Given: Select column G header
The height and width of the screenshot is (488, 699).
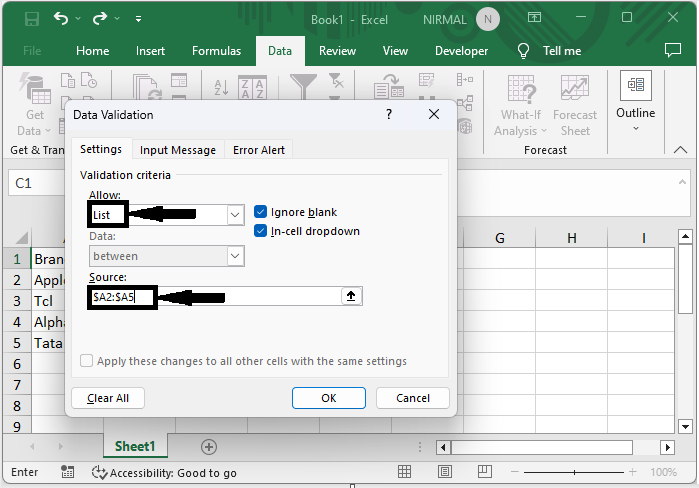Looking at the screenshot, I should click(500, 238).
